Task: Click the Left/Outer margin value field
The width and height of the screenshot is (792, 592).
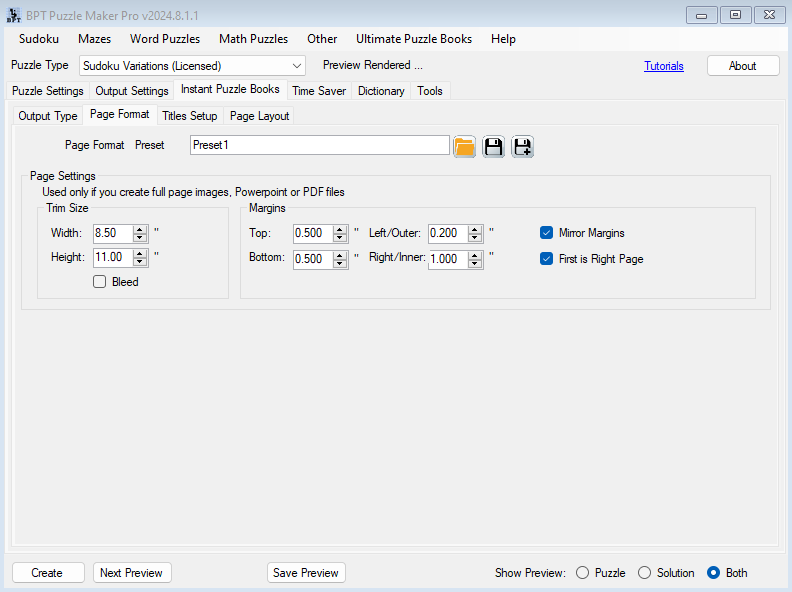Action: pyautogui.click(x=448, y=233)
